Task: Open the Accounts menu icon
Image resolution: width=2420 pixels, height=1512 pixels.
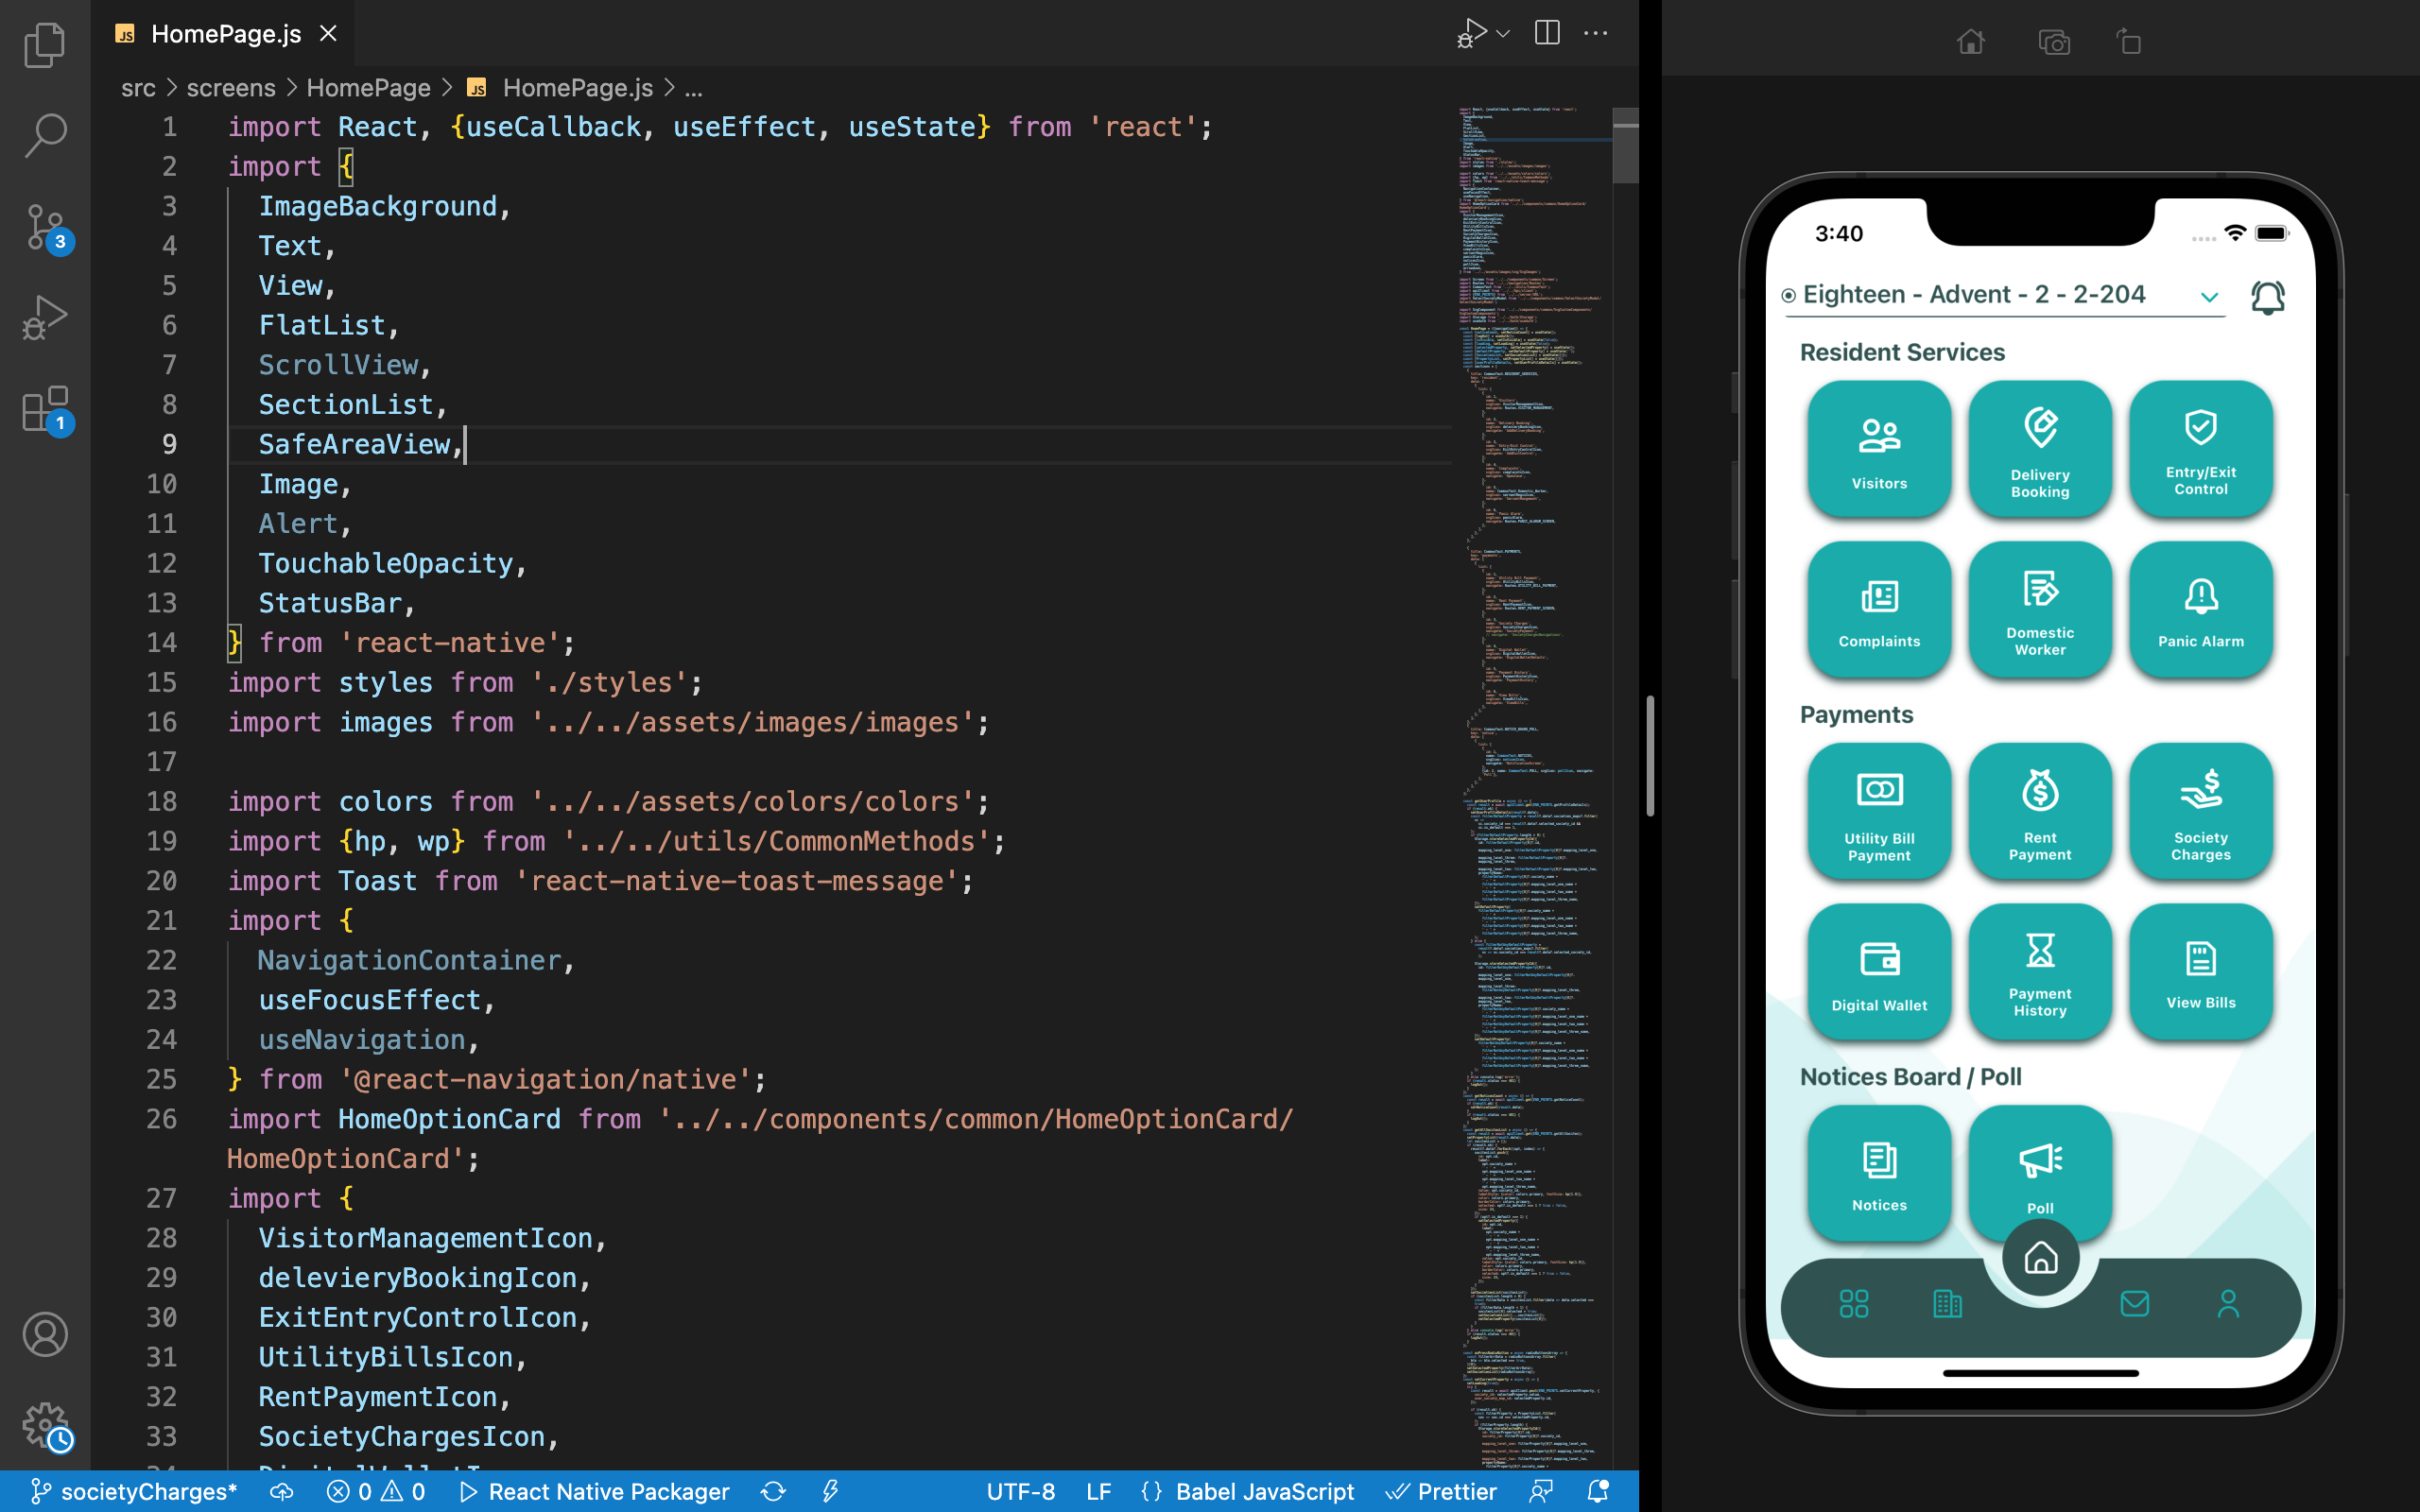Action: [45, 1334]
